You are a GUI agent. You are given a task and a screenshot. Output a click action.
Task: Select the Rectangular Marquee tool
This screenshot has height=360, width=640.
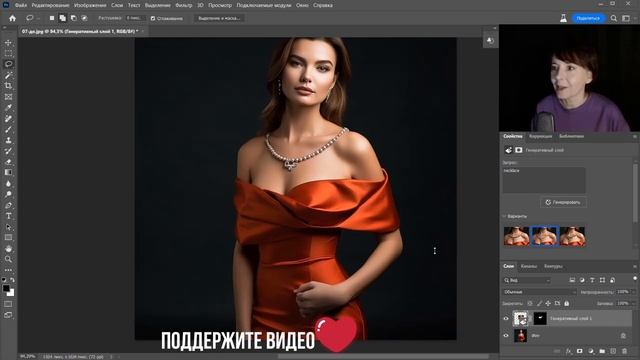8,53
